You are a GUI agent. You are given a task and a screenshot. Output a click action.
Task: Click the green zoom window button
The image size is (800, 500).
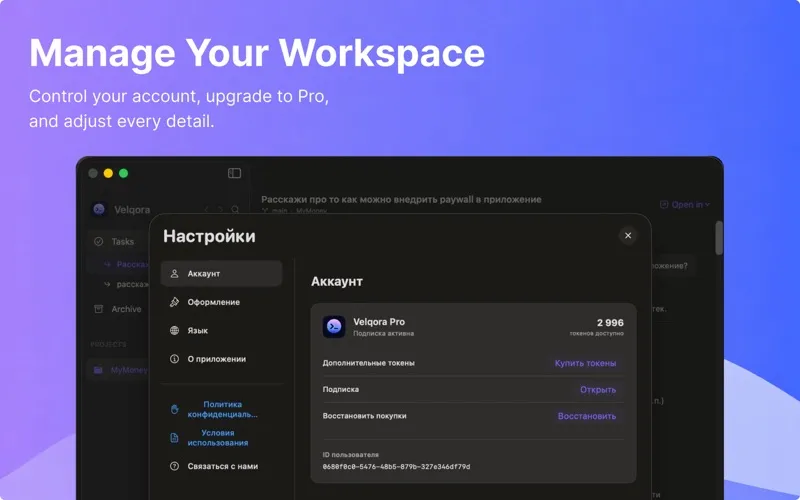click(x=123, y=173)
